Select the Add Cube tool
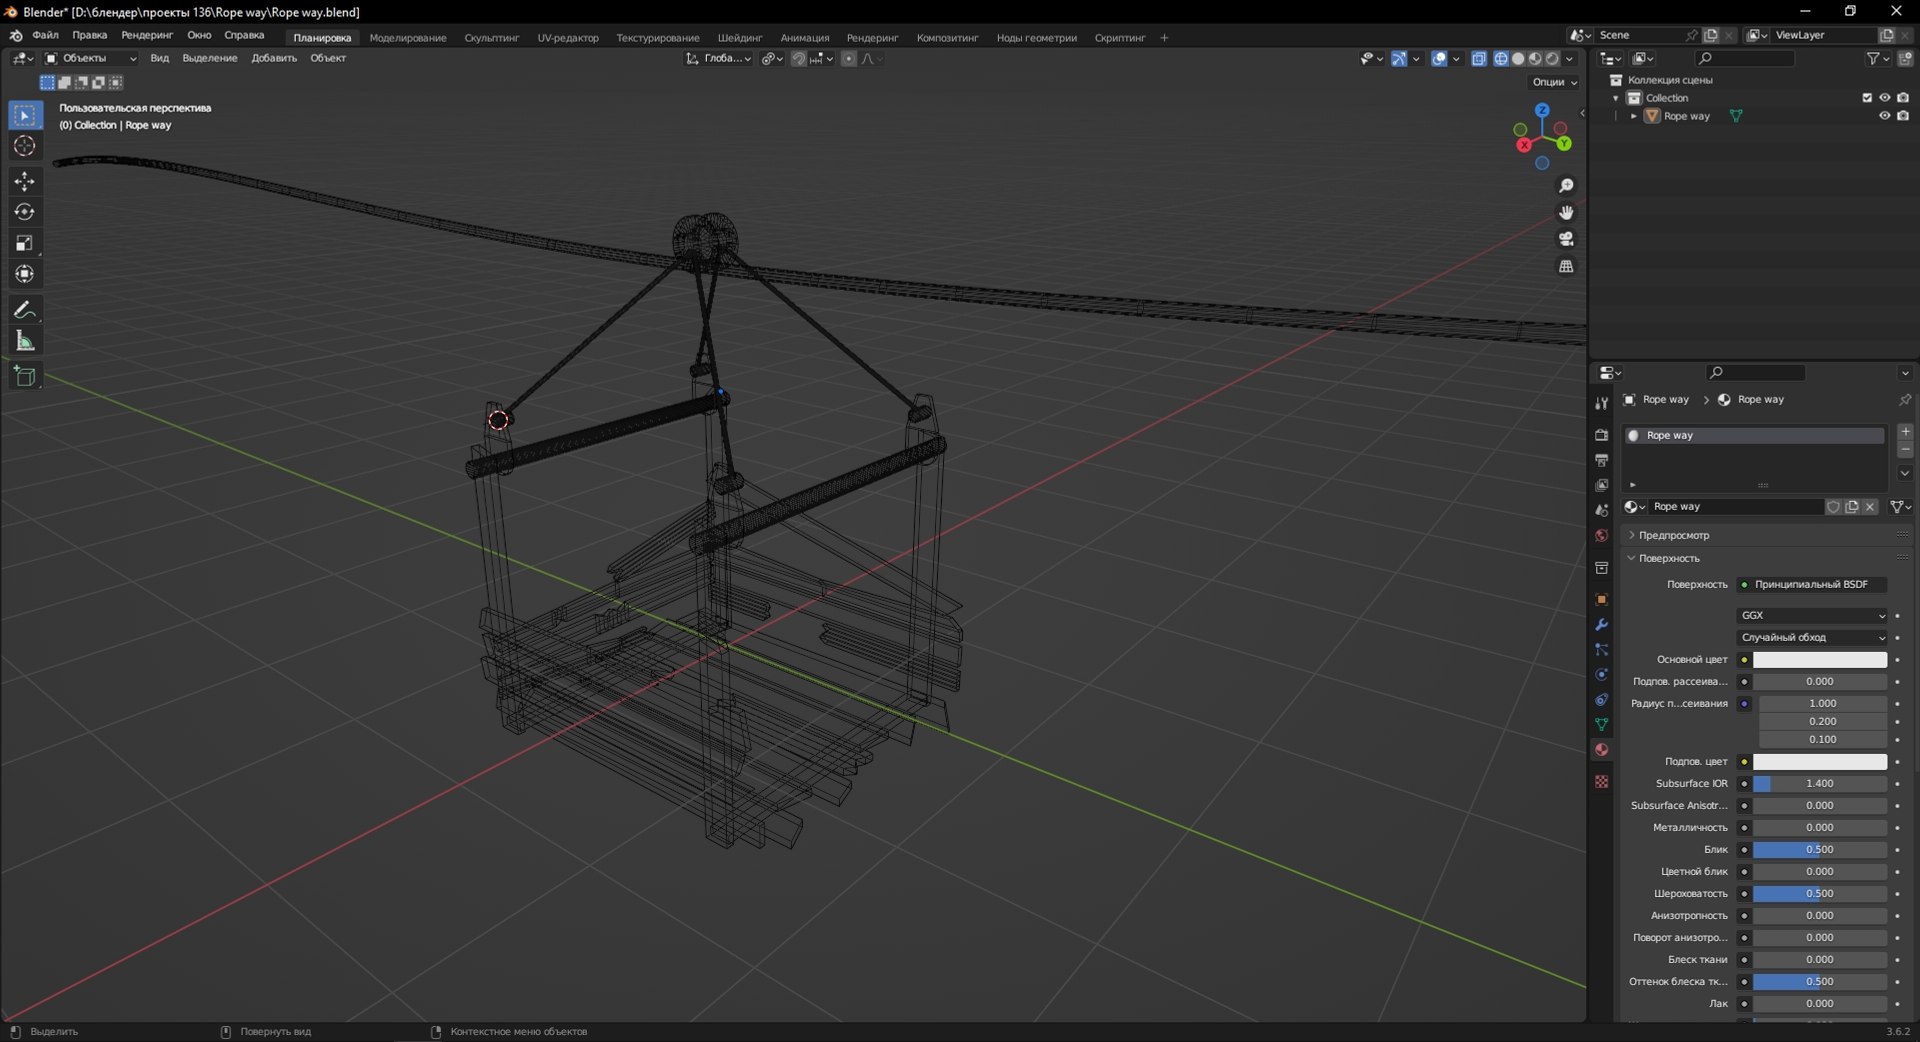 pyautogui.click(x=25, y=376)
